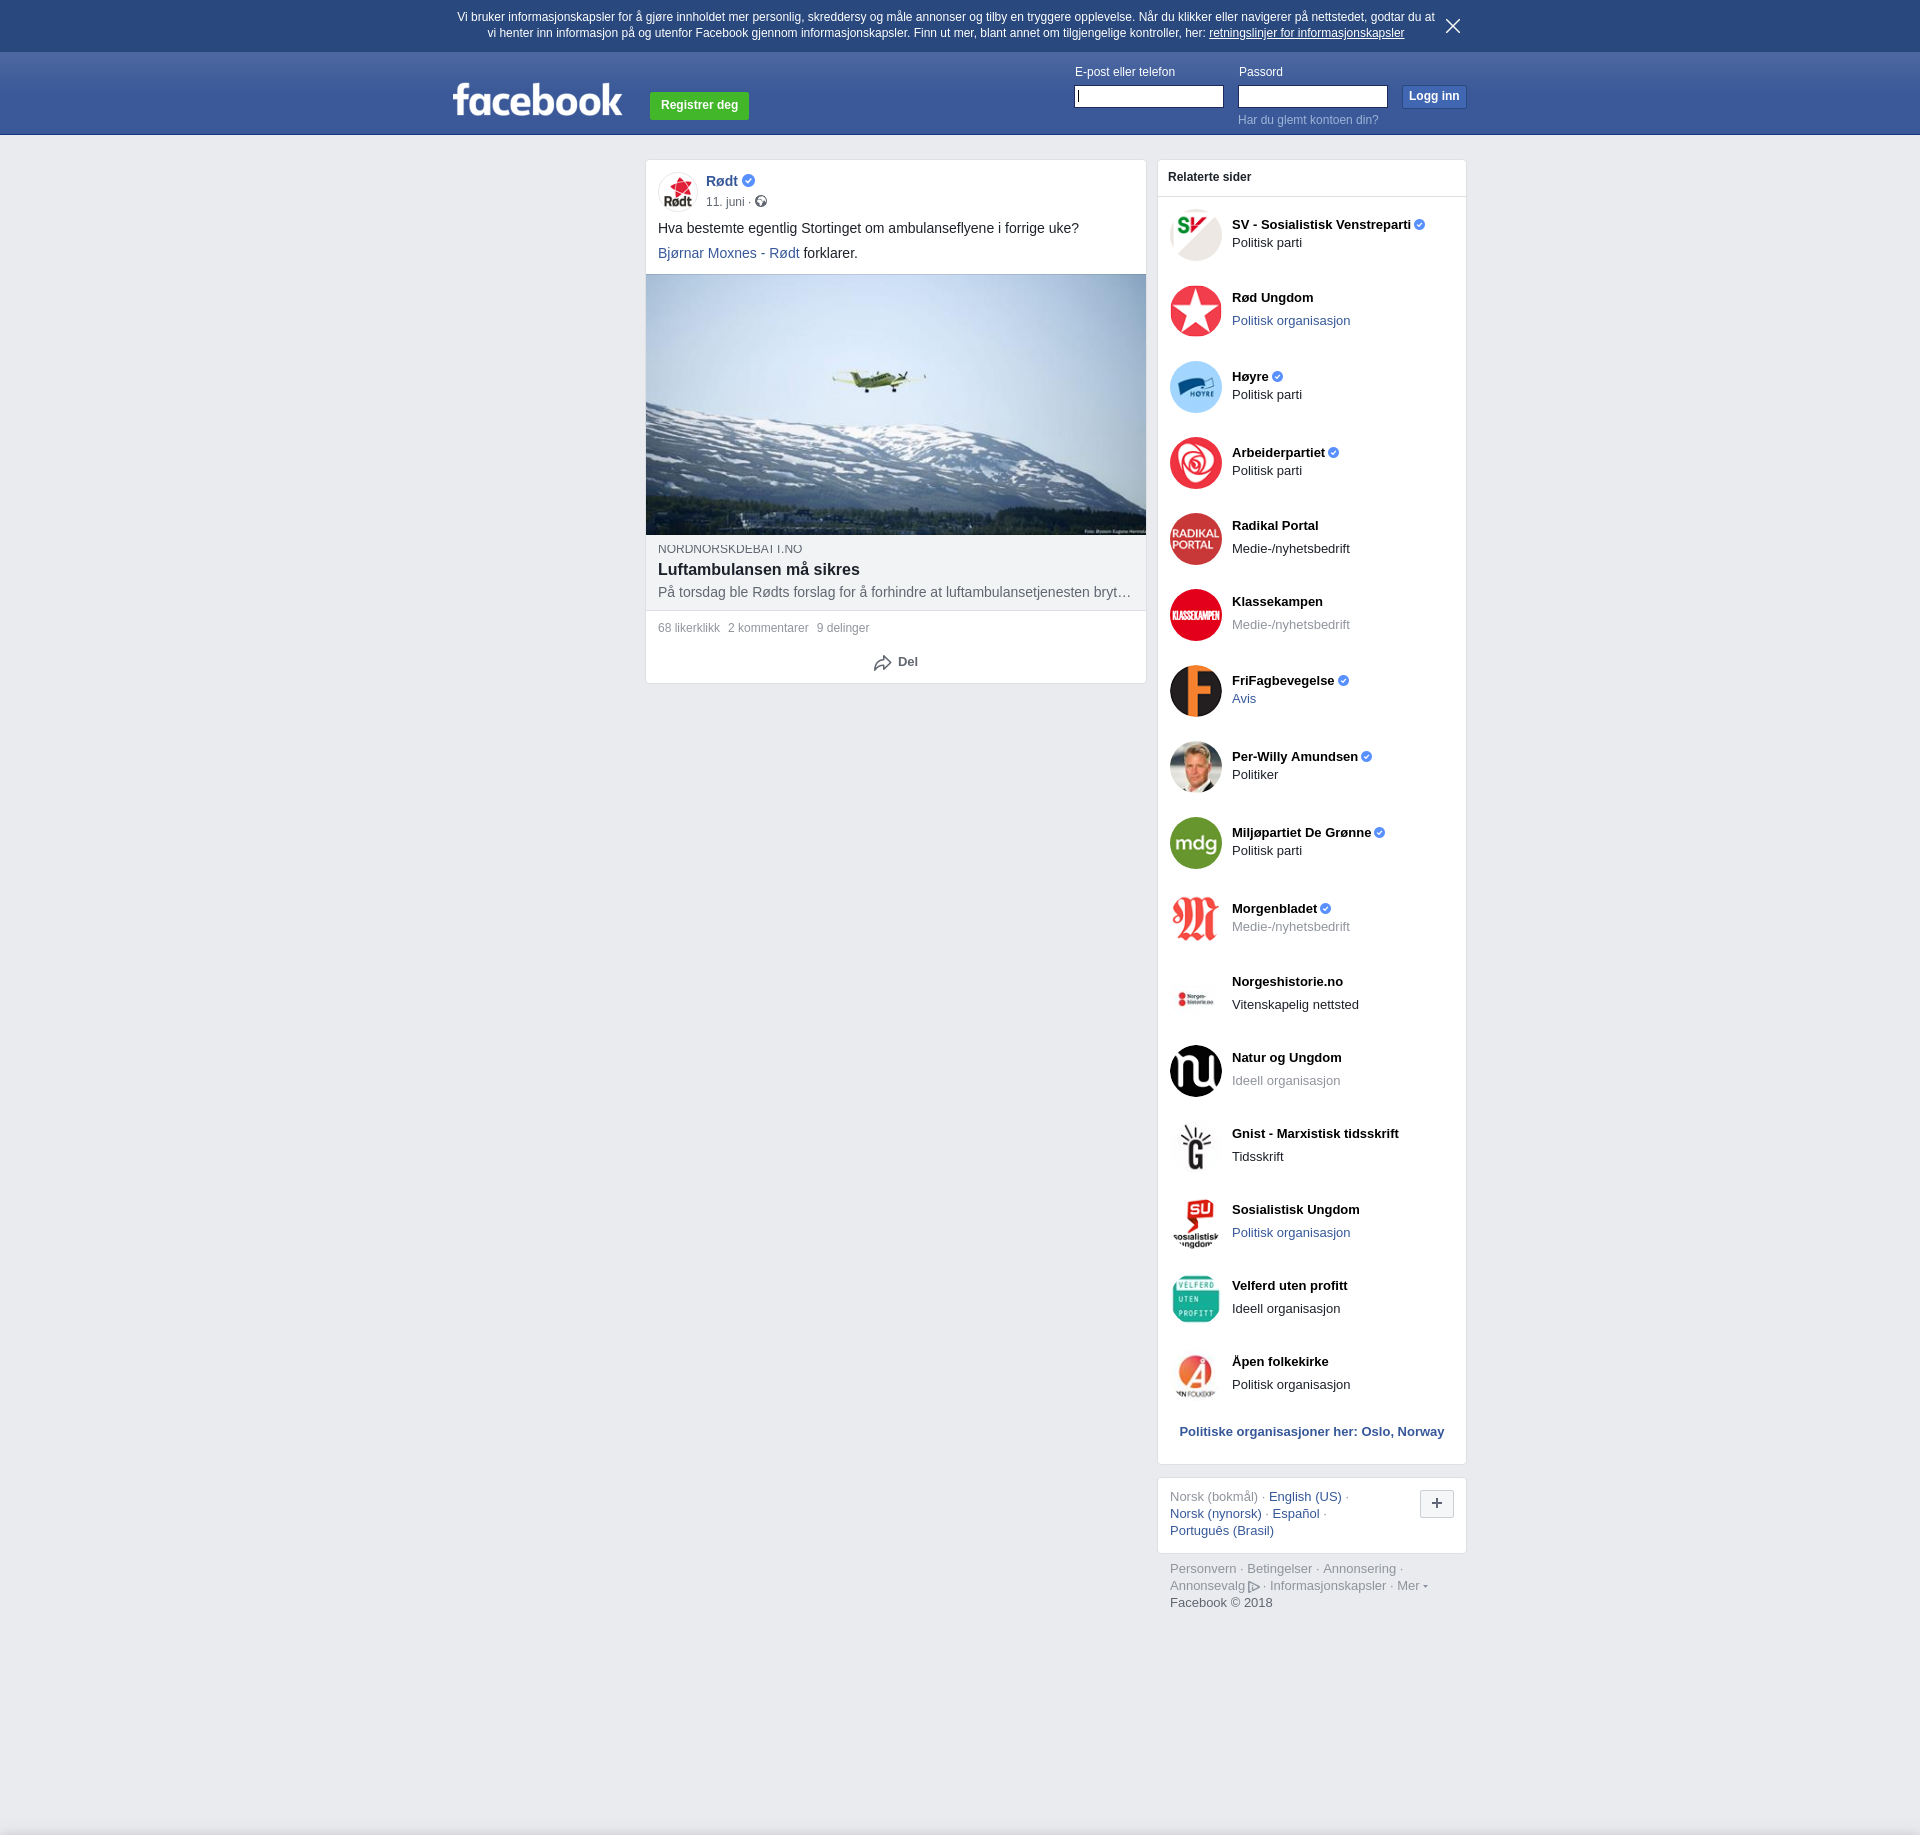Click the Rødt profile picture
This screenshot has width=1920, height=1835.
point(678,192)
